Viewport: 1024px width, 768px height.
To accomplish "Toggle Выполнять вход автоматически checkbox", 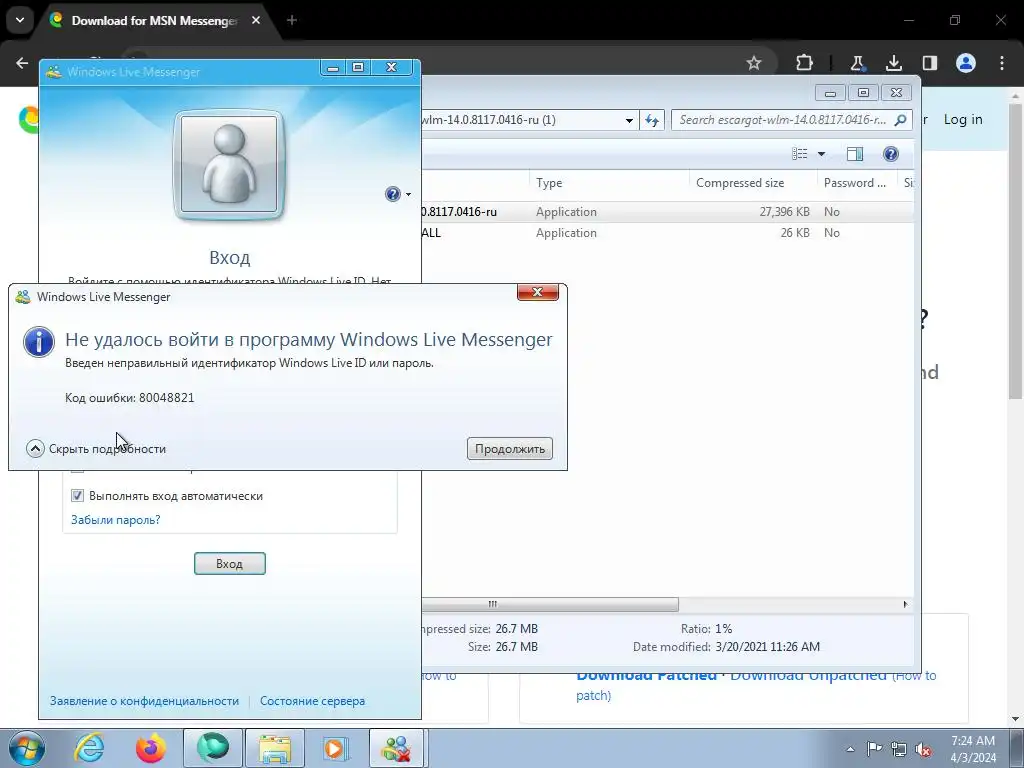I will pyautogui.click(x=77, y=496).
